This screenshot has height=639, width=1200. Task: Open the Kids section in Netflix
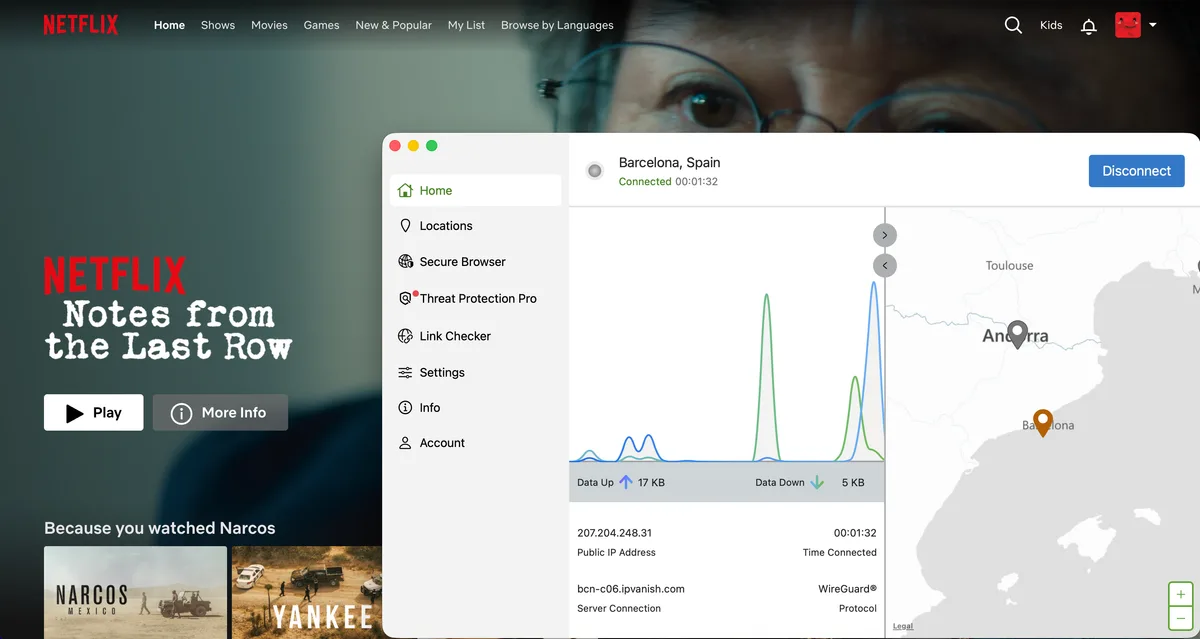pos(1051,25)
